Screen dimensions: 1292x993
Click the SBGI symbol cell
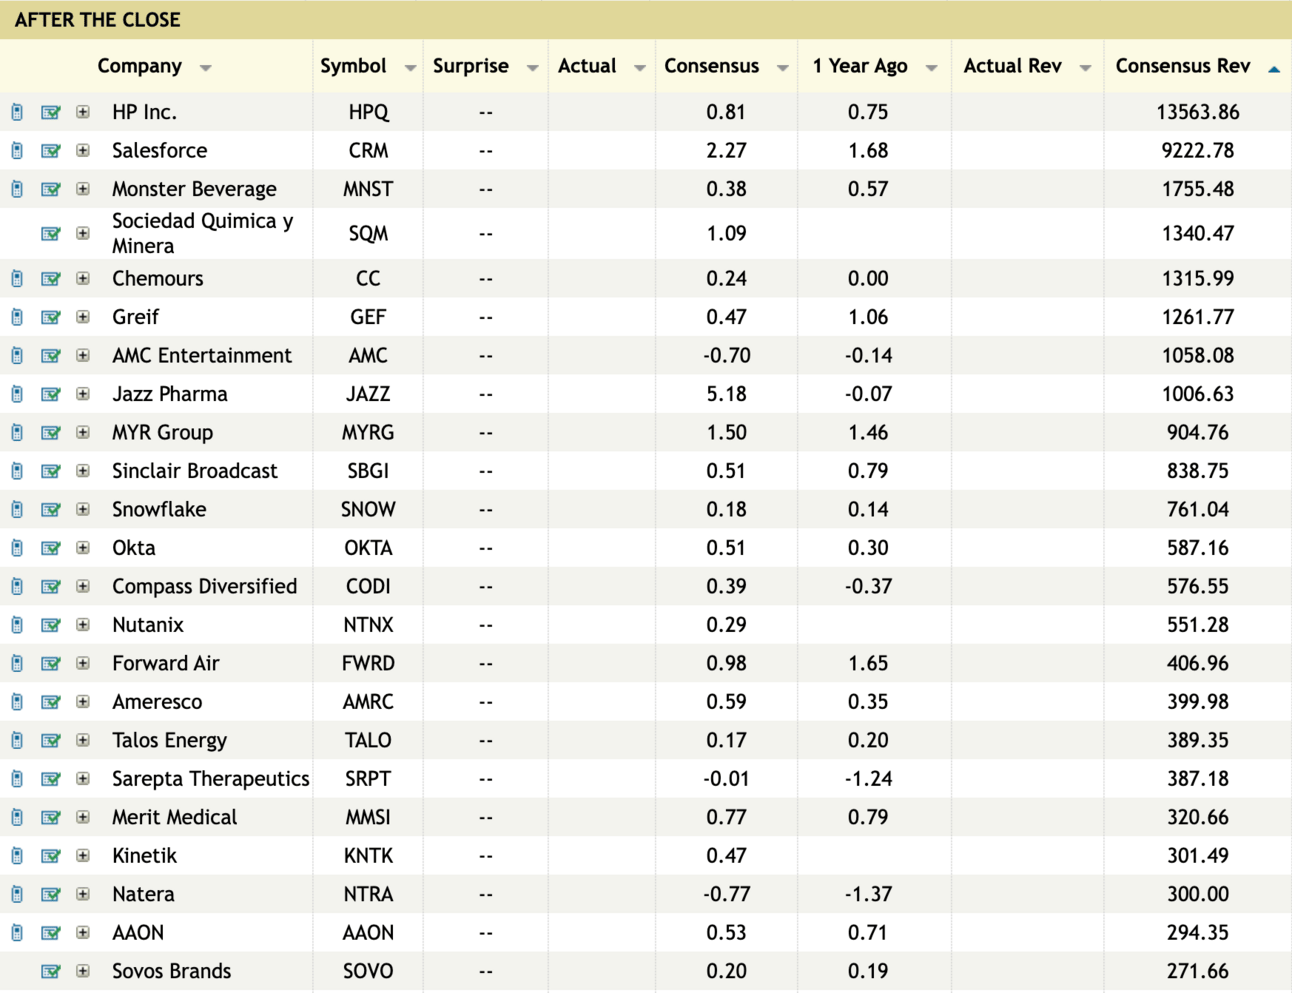368,471
